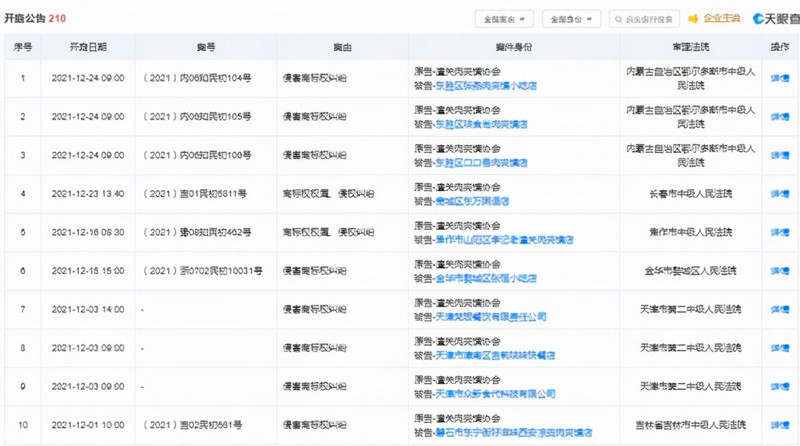Open the 全部身份 filter dropdown
The image size is (800, 446).
click(571, 19)
